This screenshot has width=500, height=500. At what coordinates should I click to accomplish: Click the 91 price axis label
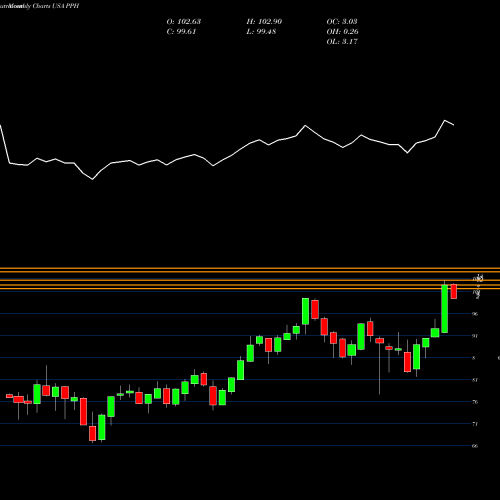475,336
